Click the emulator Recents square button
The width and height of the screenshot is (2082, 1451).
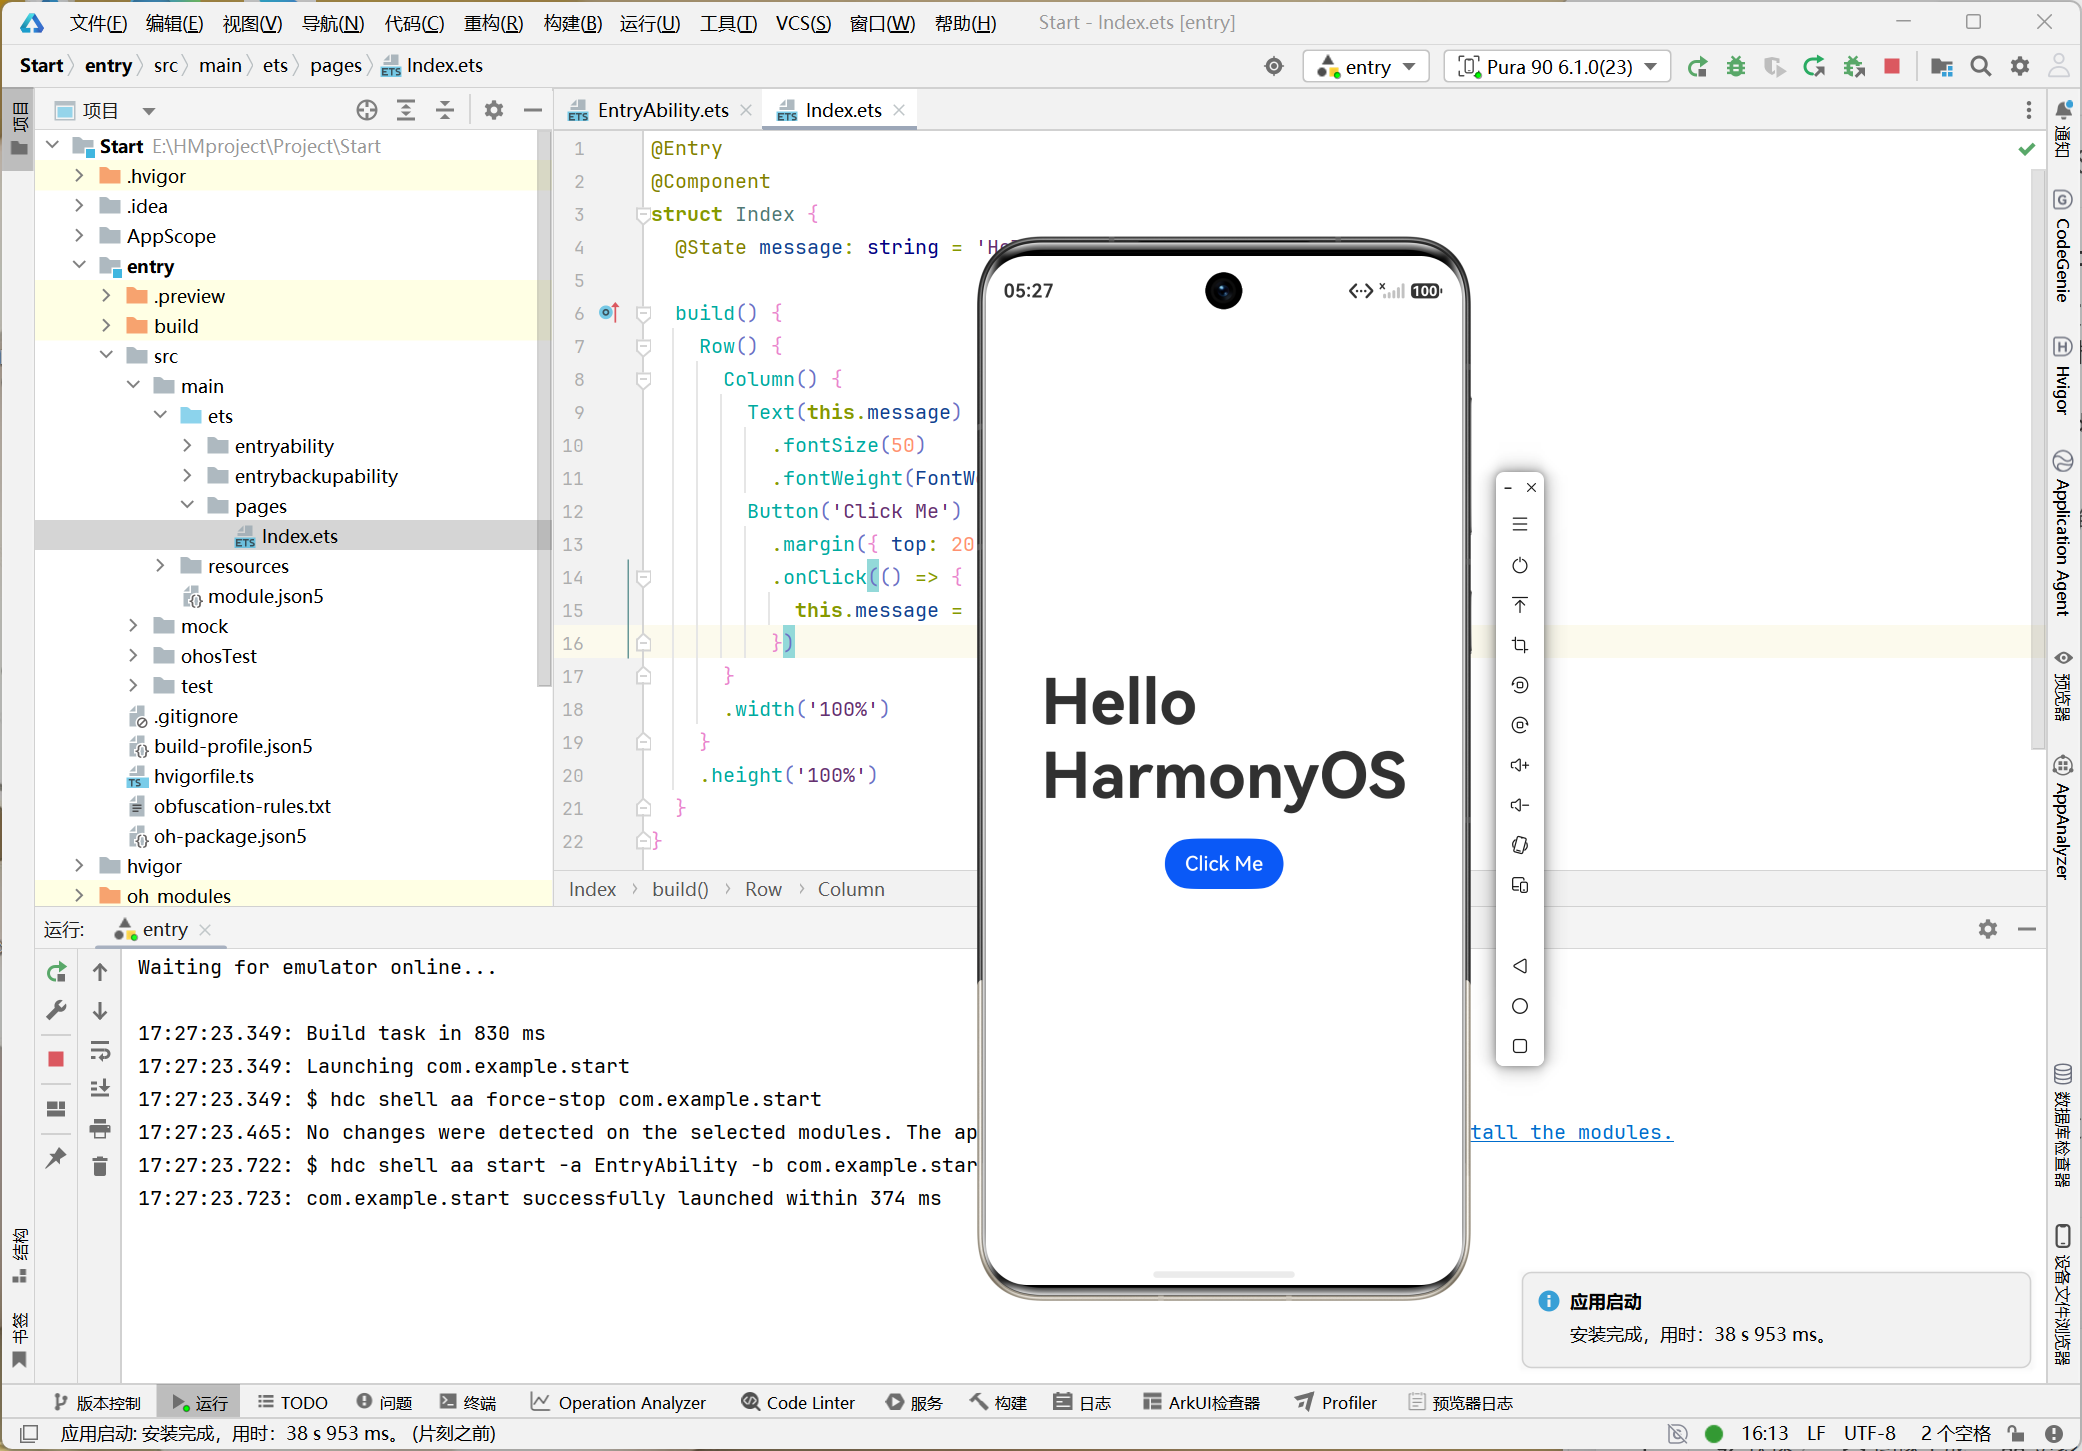pos(1520,1046)
